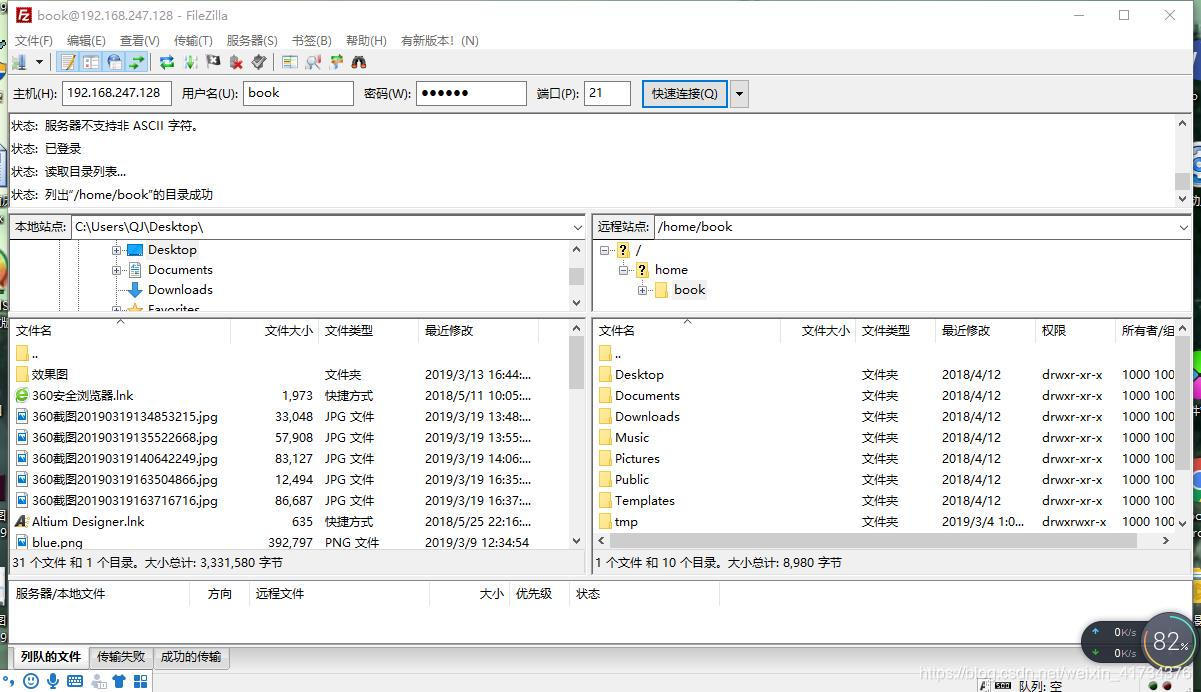
Task: Switch to 列队的文件 tab
Action: tap(50, 657)
